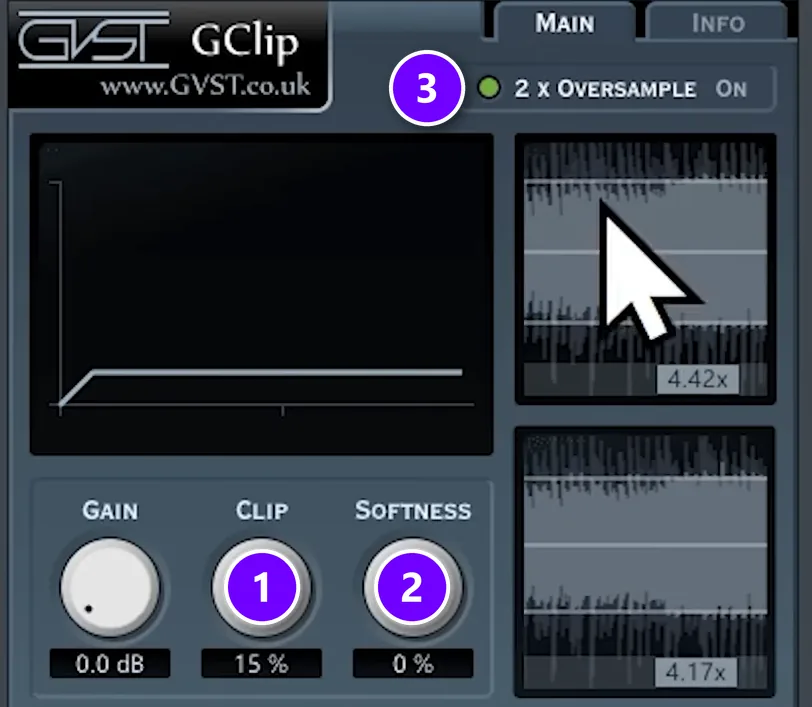
Task: Click the green oversample LED indicator
Action: [488, 88]
